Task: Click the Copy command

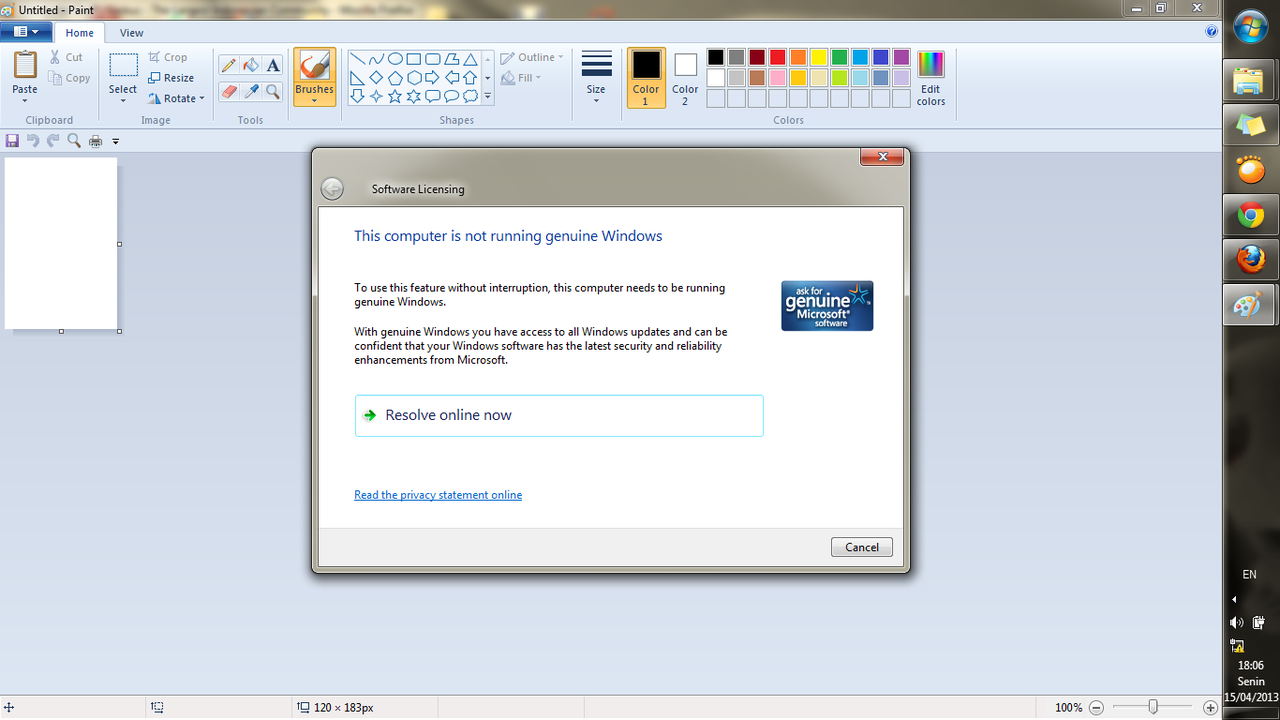Action: pyautogui.click(x=69, y=78)
